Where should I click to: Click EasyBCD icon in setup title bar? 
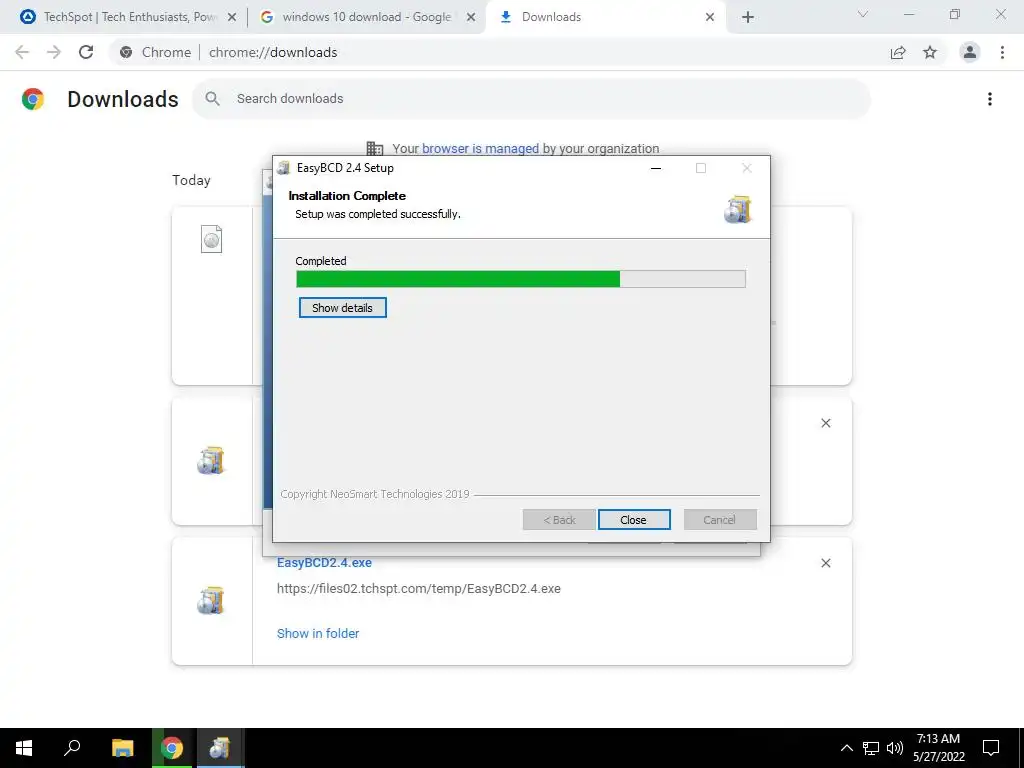tap(283, 168)
